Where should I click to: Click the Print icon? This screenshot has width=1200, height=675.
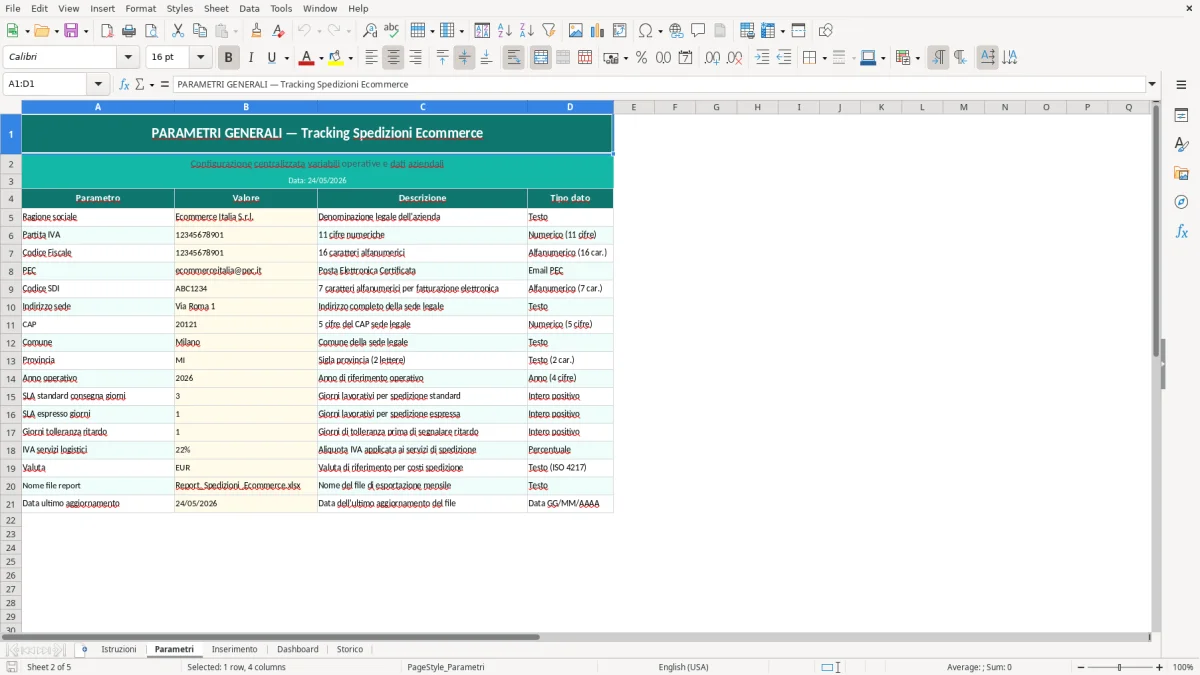(x=129, y=31)
